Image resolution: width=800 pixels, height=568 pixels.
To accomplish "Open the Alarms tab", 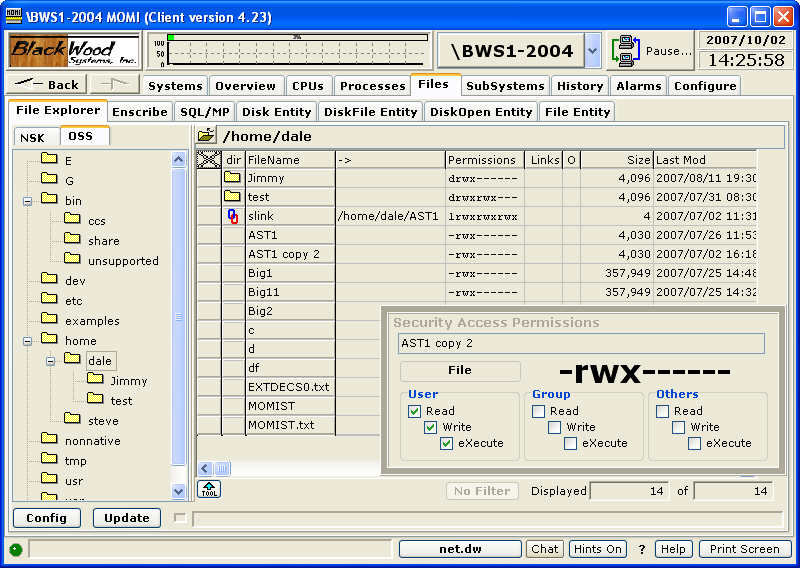I will 638,86.
